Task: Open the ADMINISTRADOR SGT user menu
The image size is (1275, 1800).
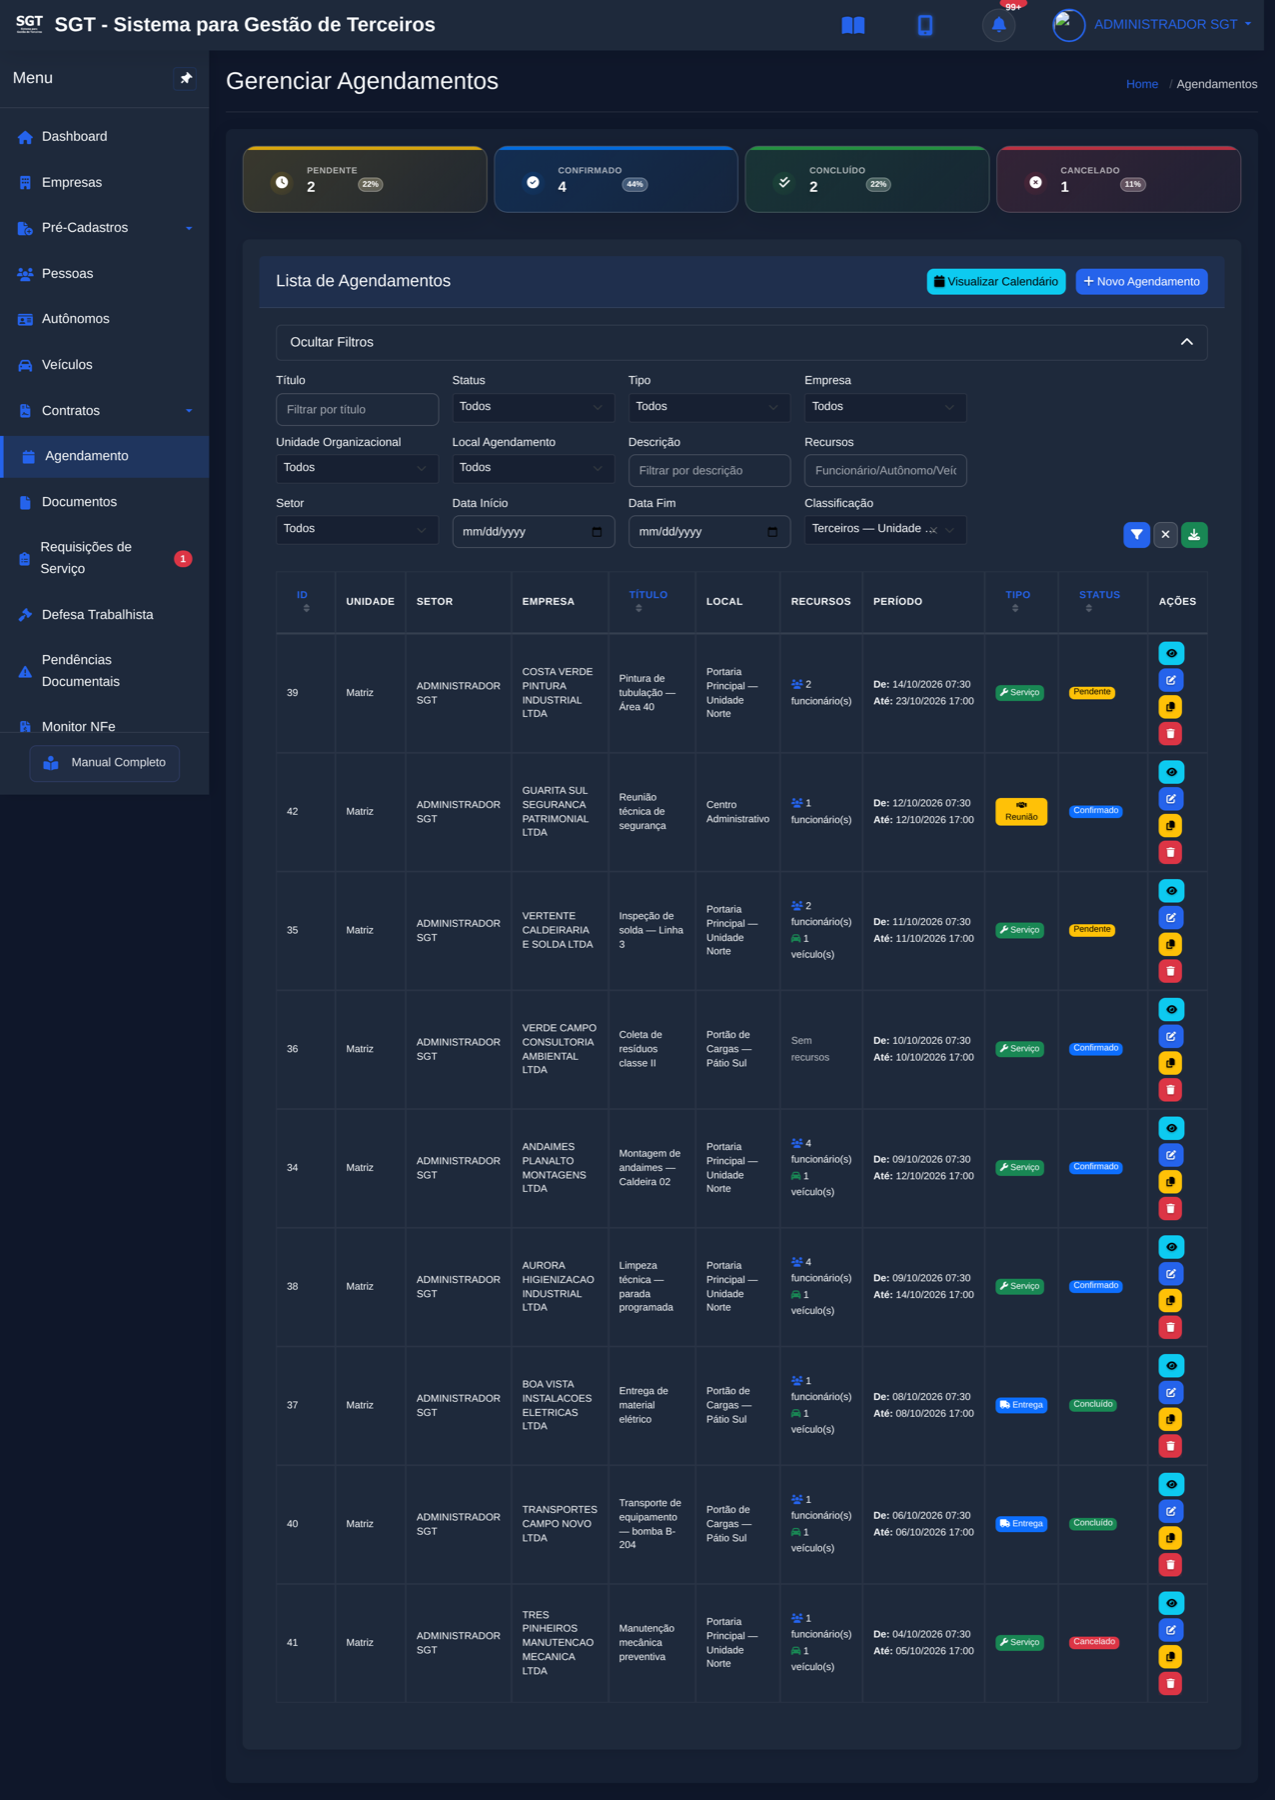Action: click(x=1153, y=25)
